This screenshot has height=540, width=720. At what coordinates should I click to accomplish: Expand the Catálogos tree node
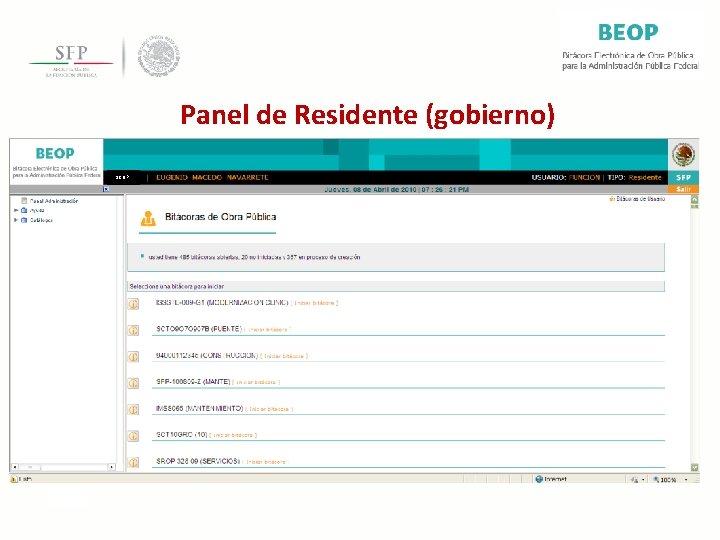(x=16, y=220)
